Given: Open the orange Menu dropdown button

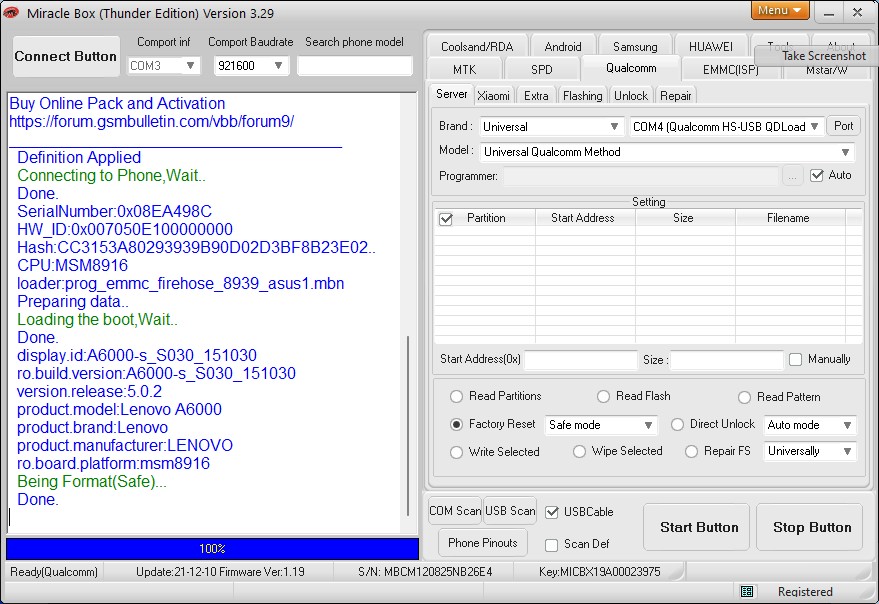Looking at the screenshot, I should tap(780, 10).
